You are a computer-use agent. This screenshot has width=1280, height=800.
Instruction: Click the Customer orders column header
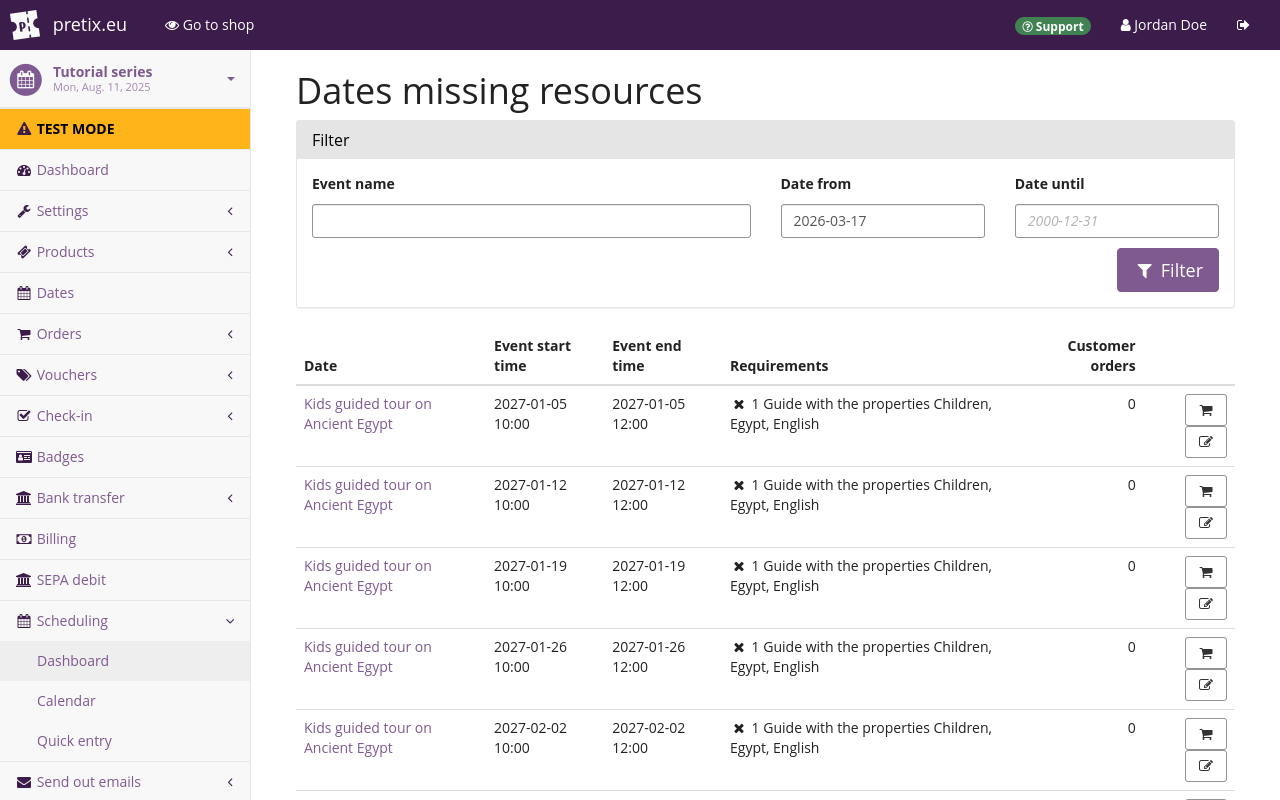[1101, 356]
